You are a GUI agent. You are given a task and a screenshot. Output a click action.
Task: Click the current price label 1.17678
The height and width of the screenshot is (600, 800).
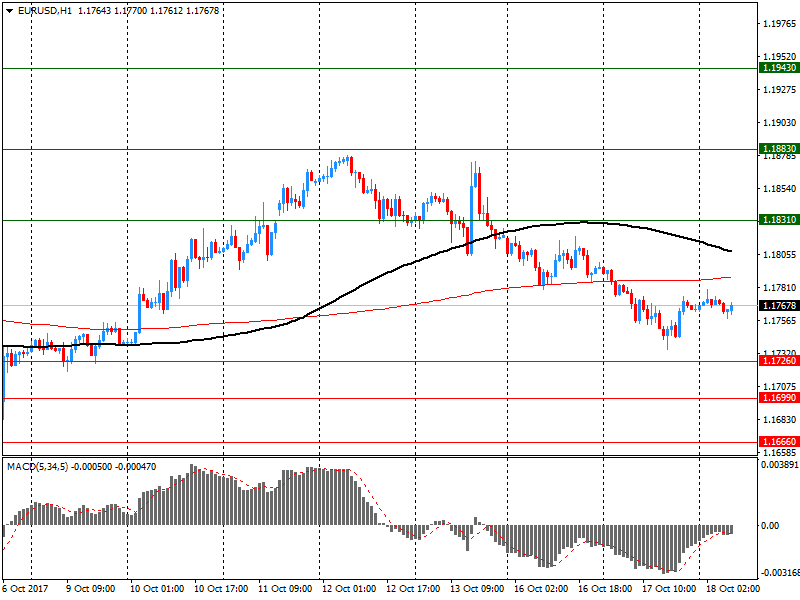pos(779,306)
